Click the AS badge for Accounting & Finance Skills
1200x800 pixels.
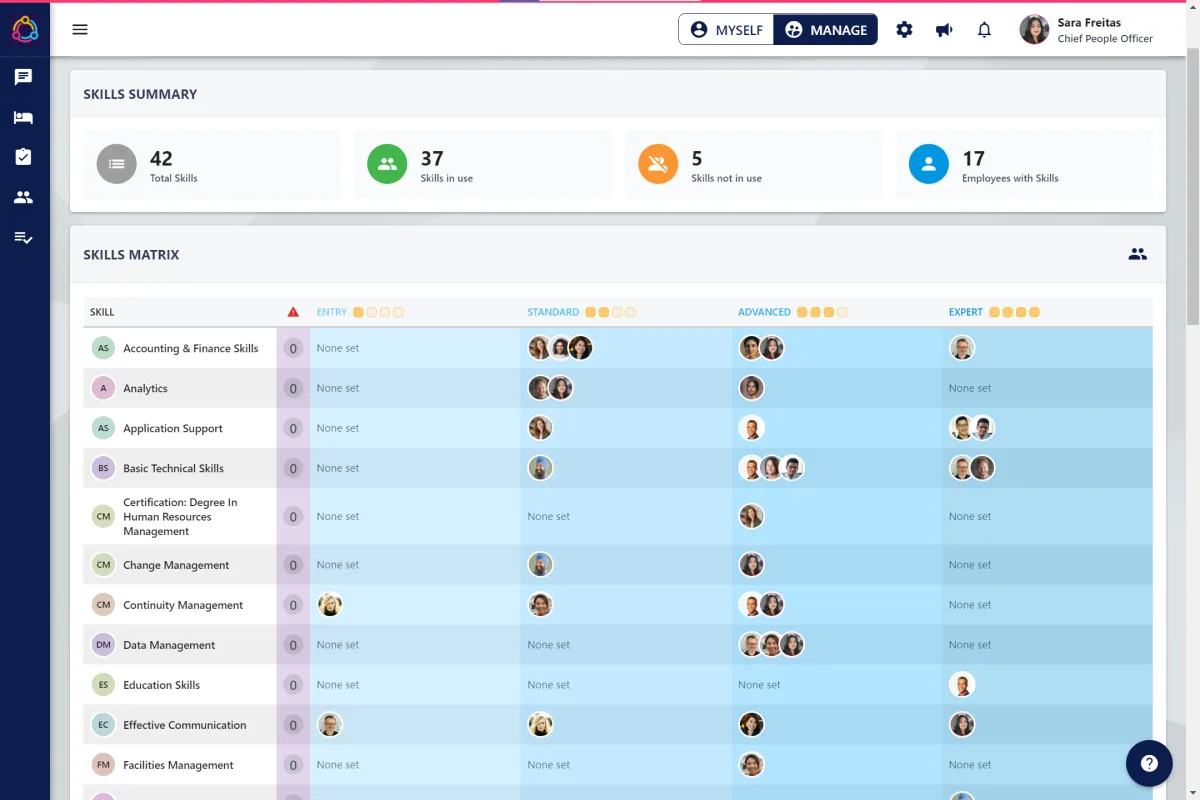[103, 348]
